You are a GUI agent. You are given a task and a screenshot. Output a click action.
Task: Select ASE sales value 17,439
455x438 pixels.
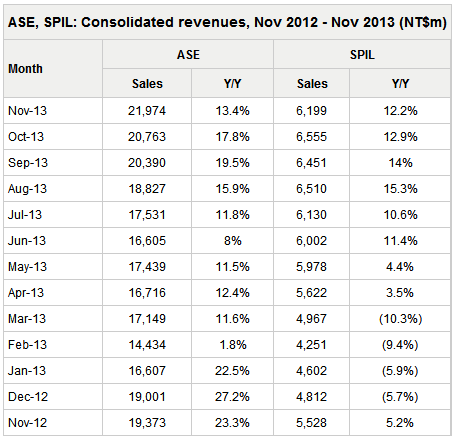click(x=147, y=266)
